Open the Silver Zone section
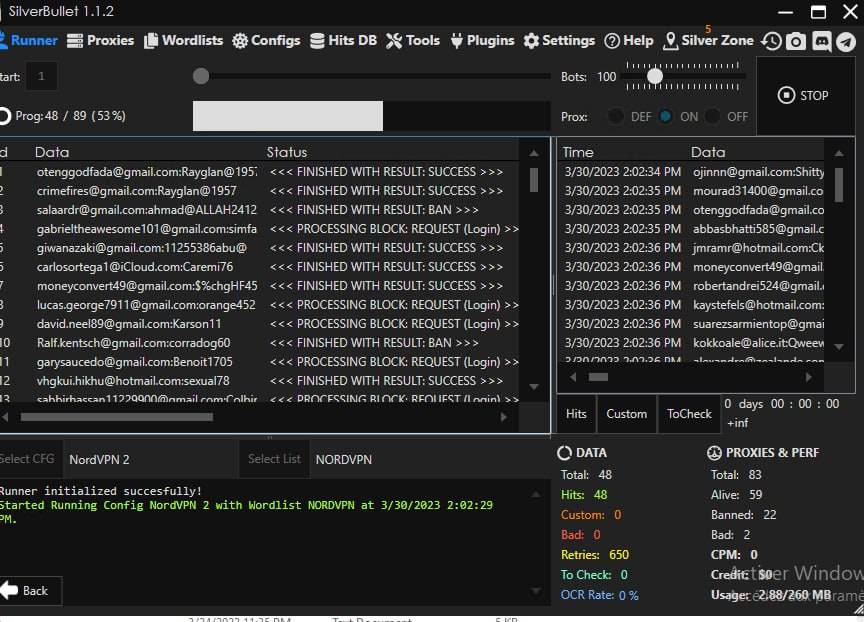The height and width of the screenshot is (622, 864). pyautogui.click(x=708, y=40)
